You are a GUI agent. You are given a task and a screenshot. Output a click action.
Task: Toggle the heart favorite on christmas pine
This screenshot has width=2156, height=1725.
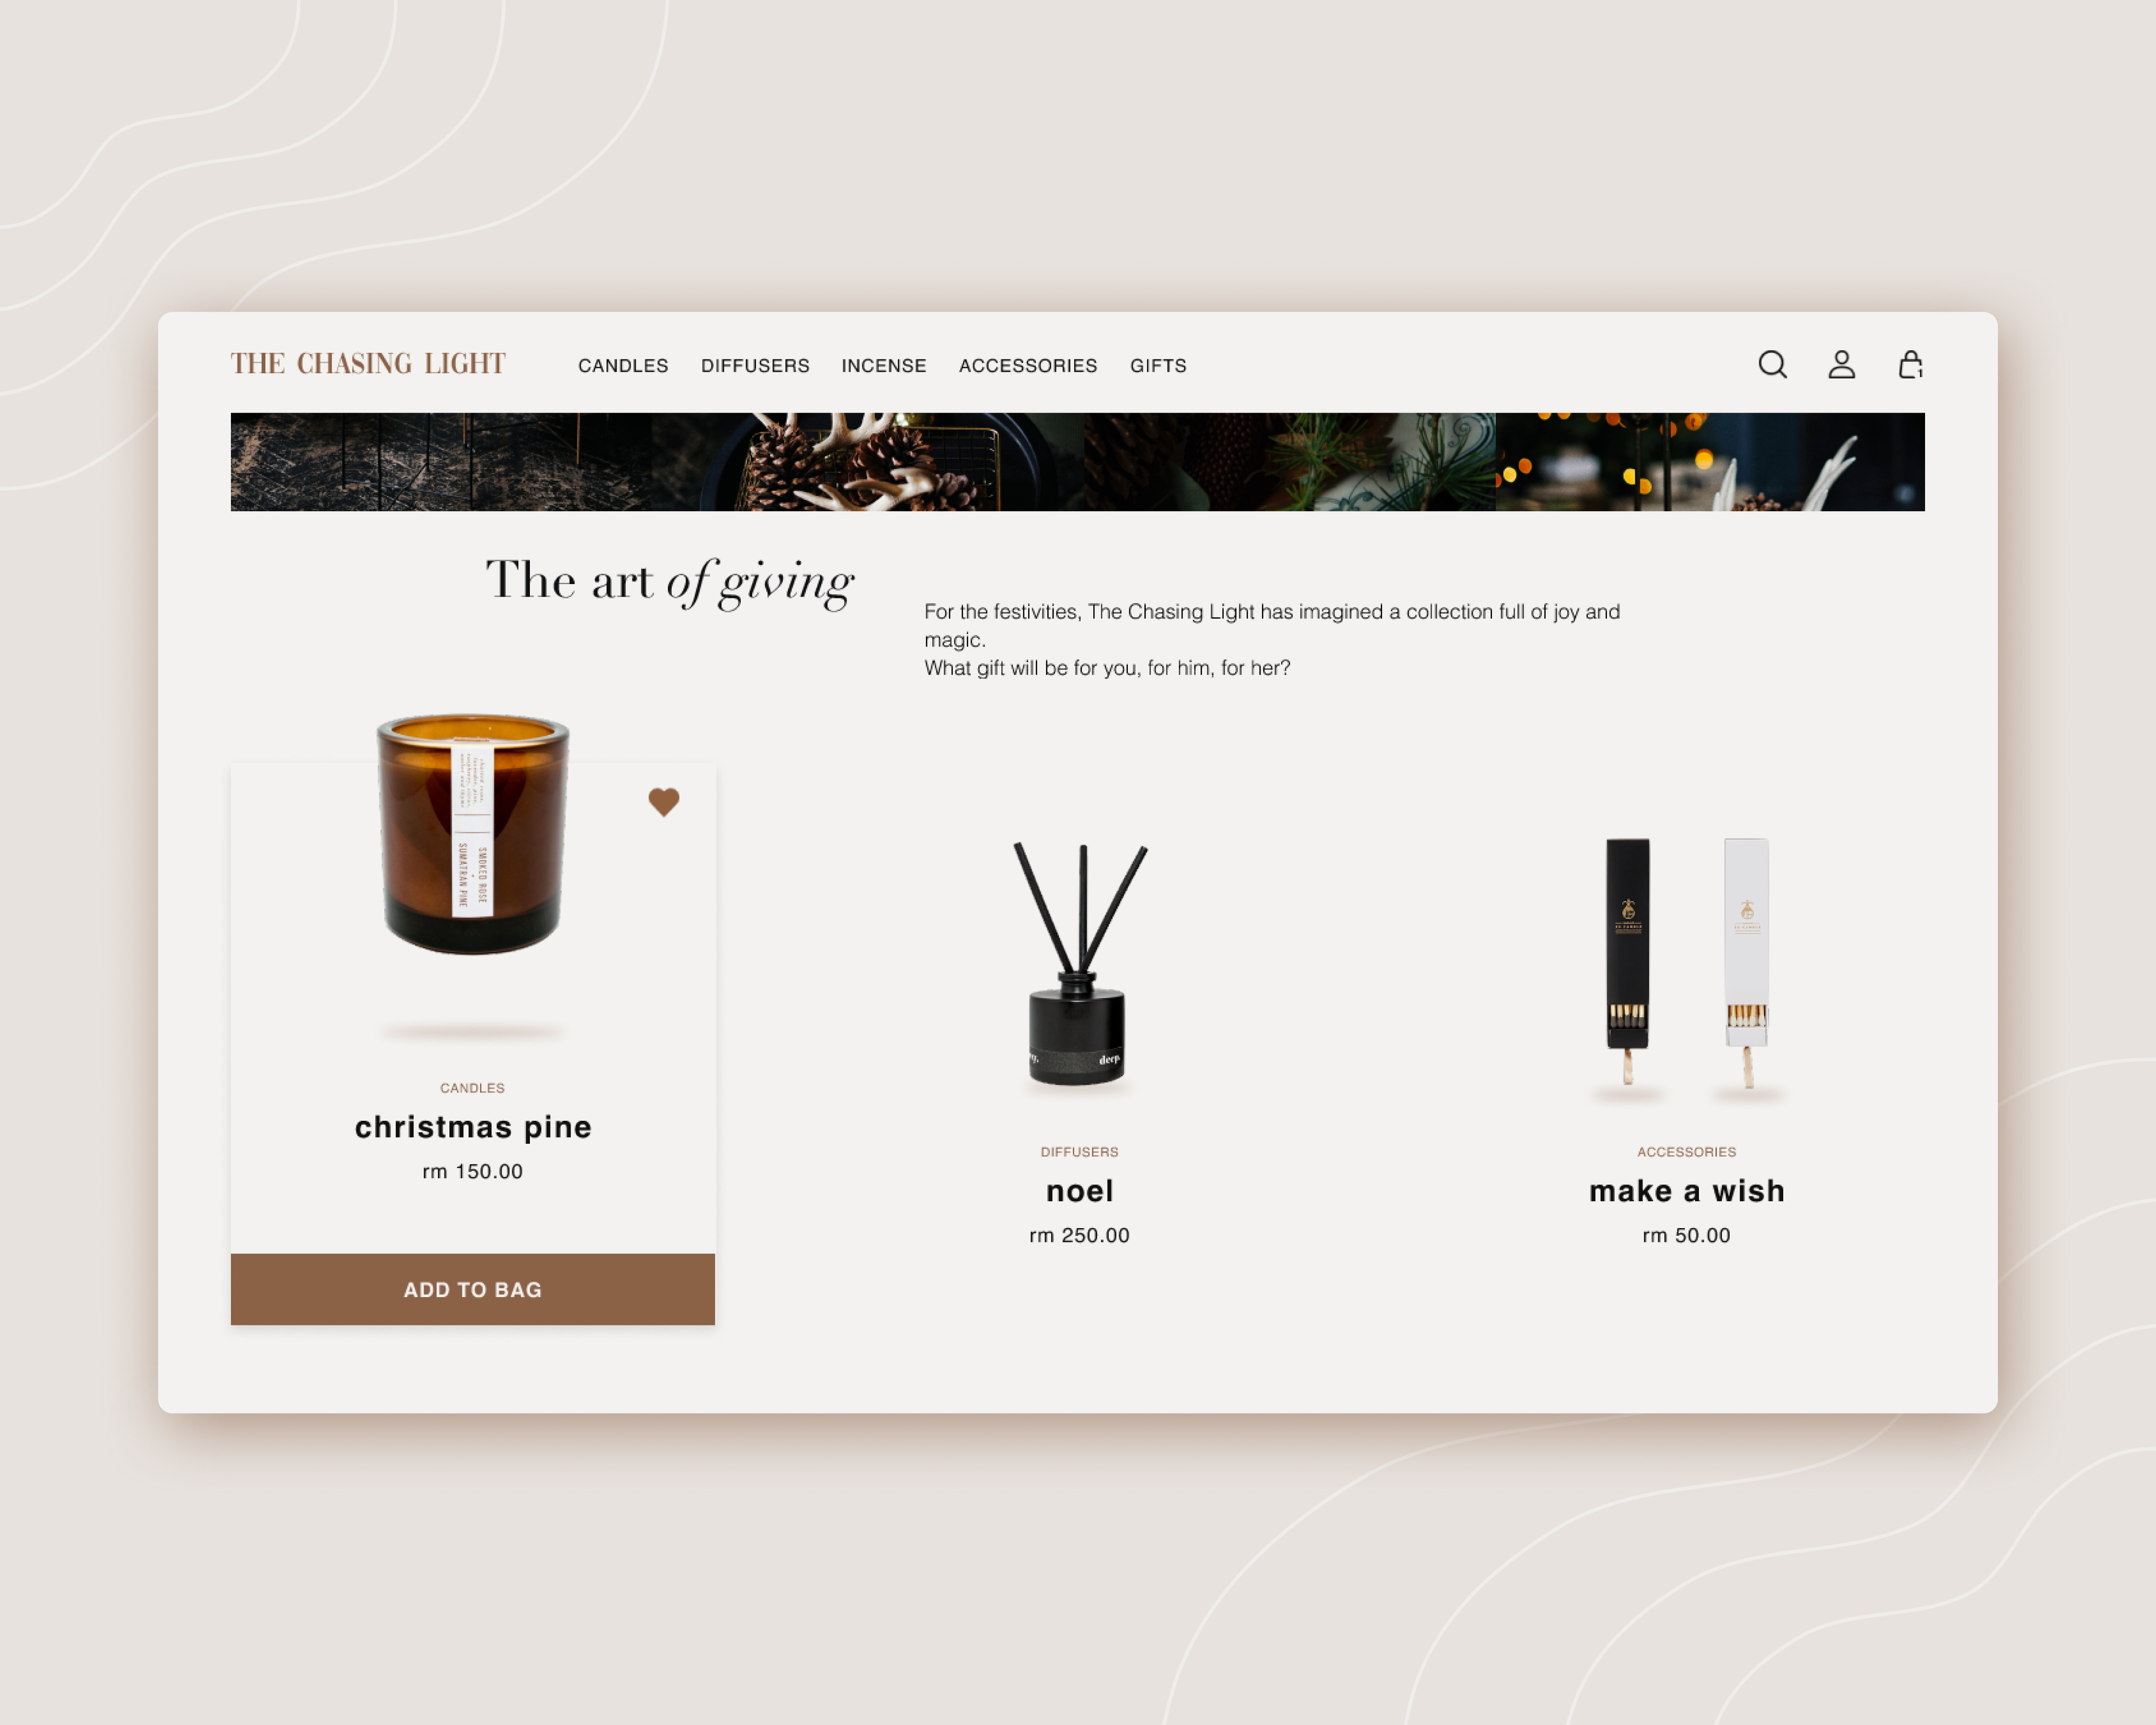(664, 802)
